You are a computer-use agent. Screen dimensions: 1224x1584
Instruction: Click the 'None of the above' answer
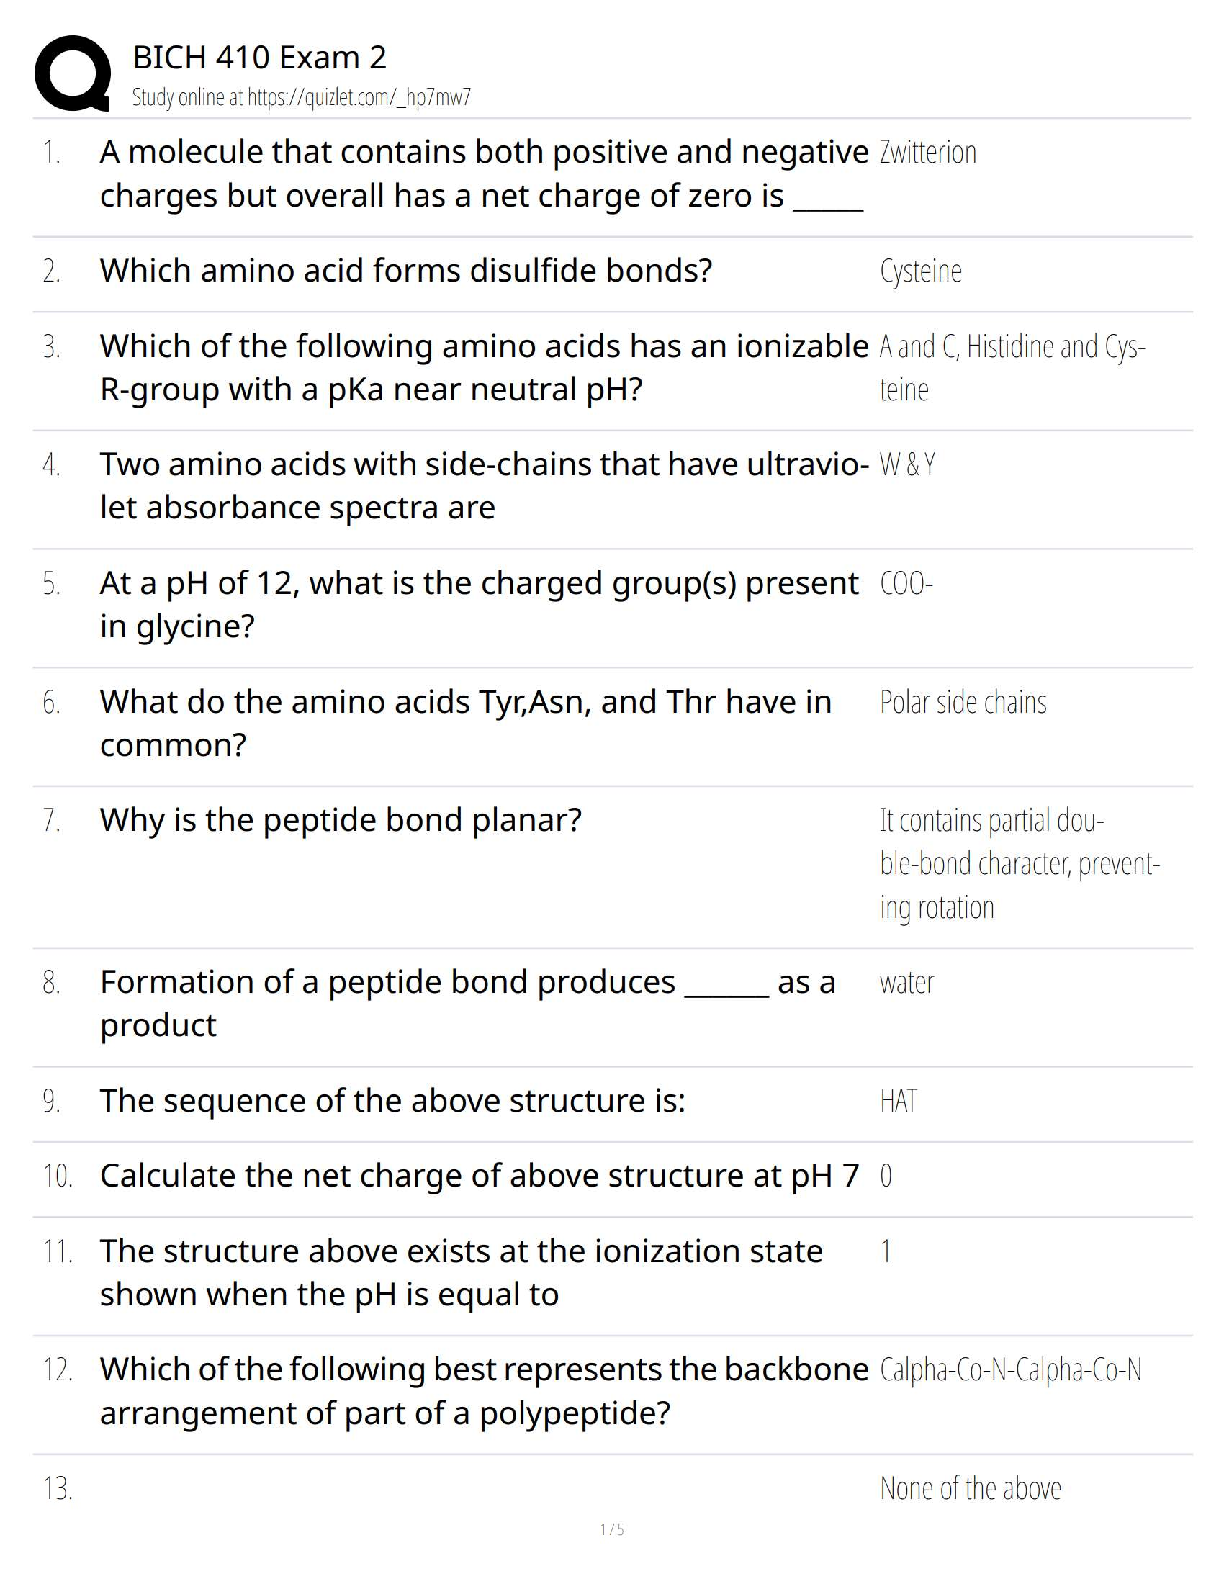pyautogui.click(x=970, y=1489)
